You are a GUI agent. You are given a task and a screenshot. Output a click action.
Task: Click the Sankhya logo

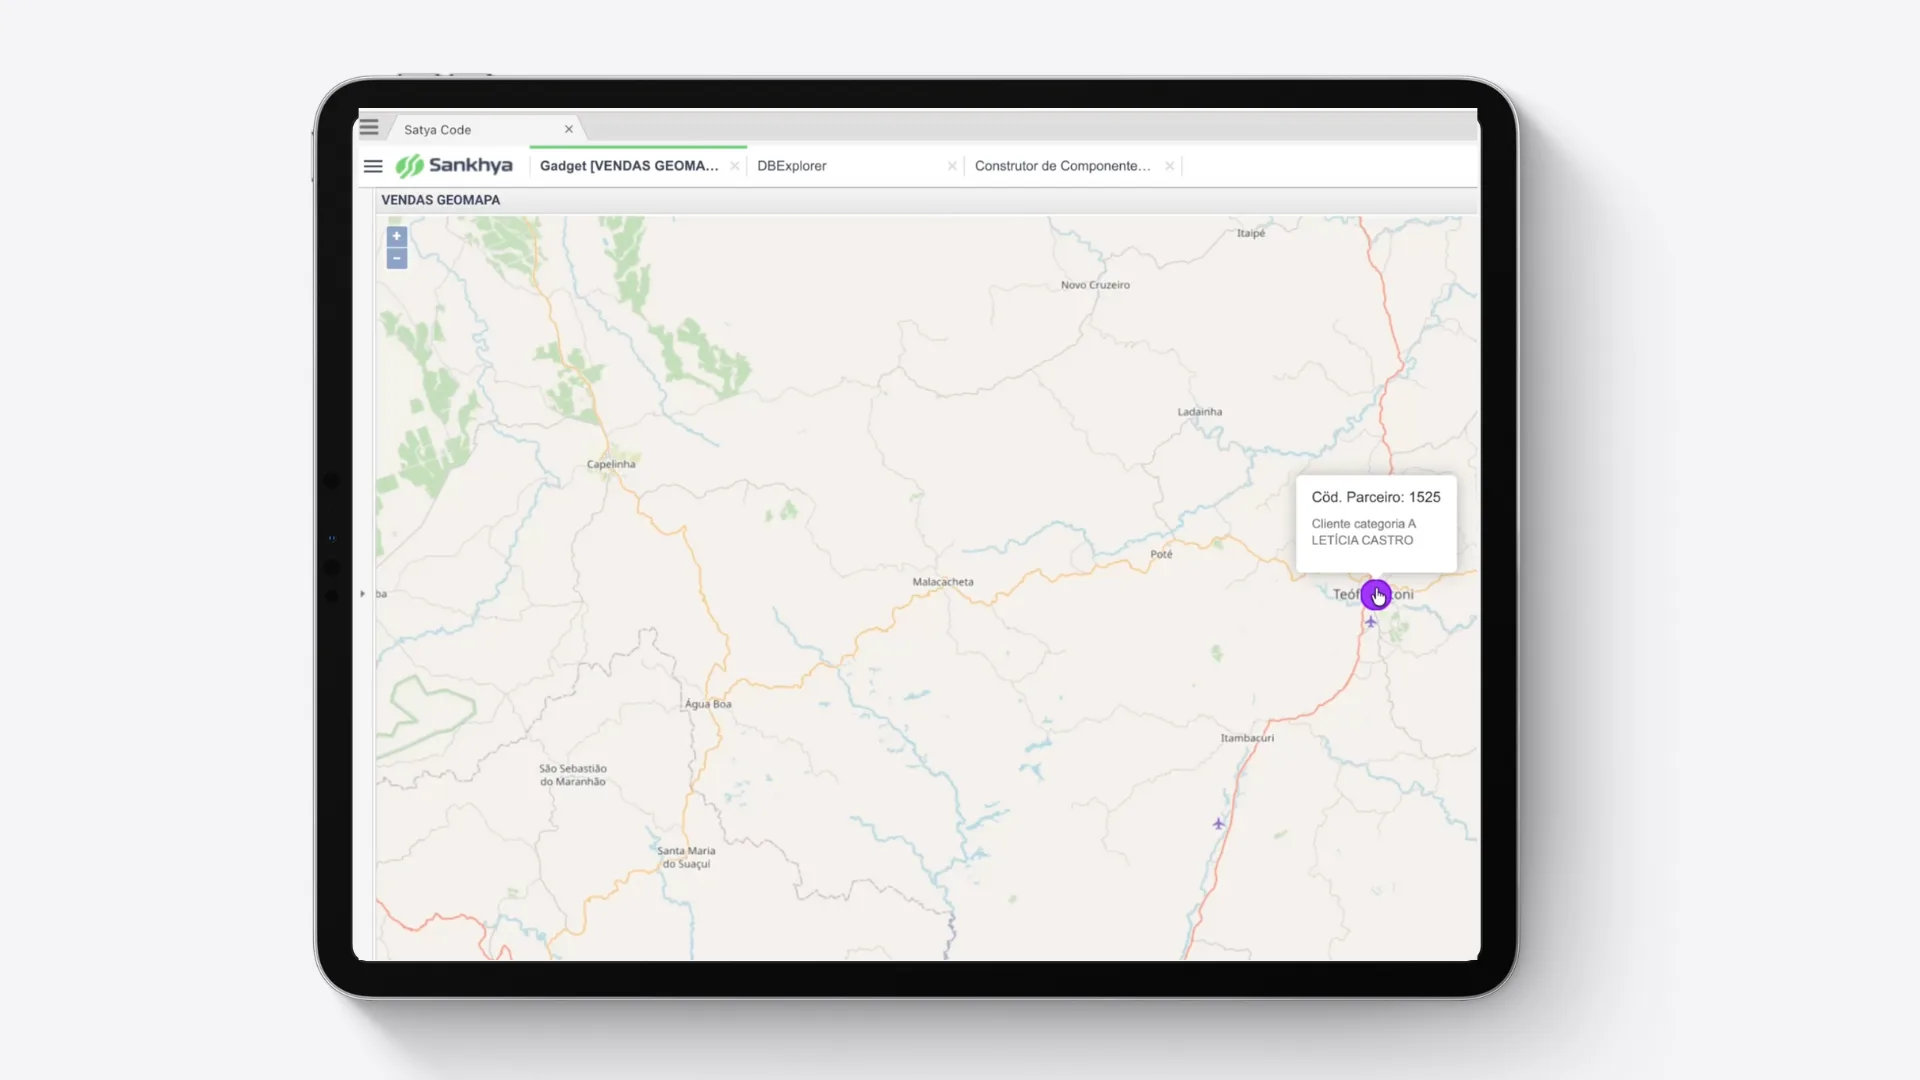coord(454,166)
